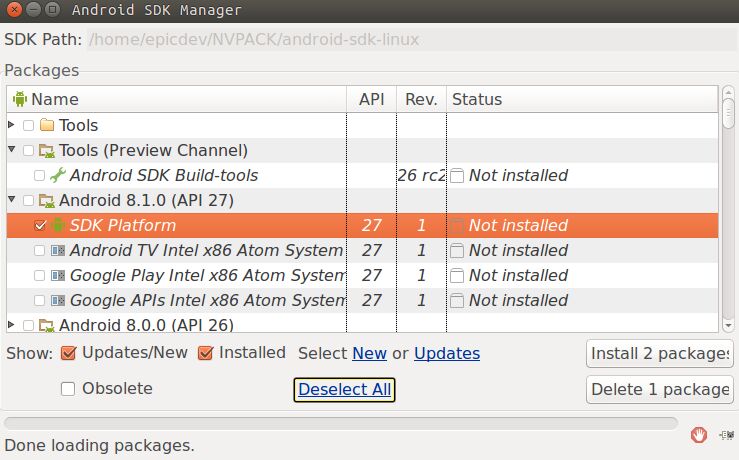The image size is (739, 460).
Task: Click the status icon in the SDK Platform row
Action: coord(457,226)
